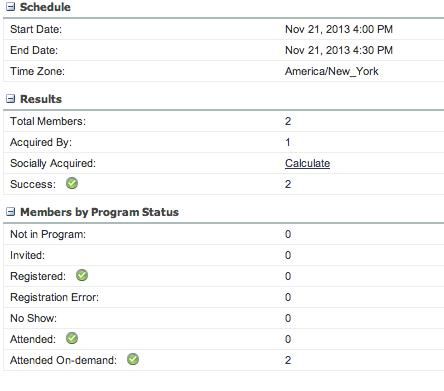The width and height of the screenshot is (444, 391).
Task: Click the Success count value
Action: [288, 184]
